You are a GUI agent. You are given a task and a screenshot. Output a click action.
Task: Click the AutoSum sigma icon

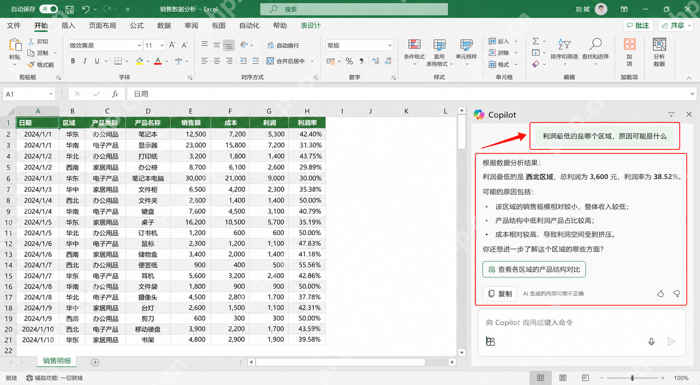point(536,41)
